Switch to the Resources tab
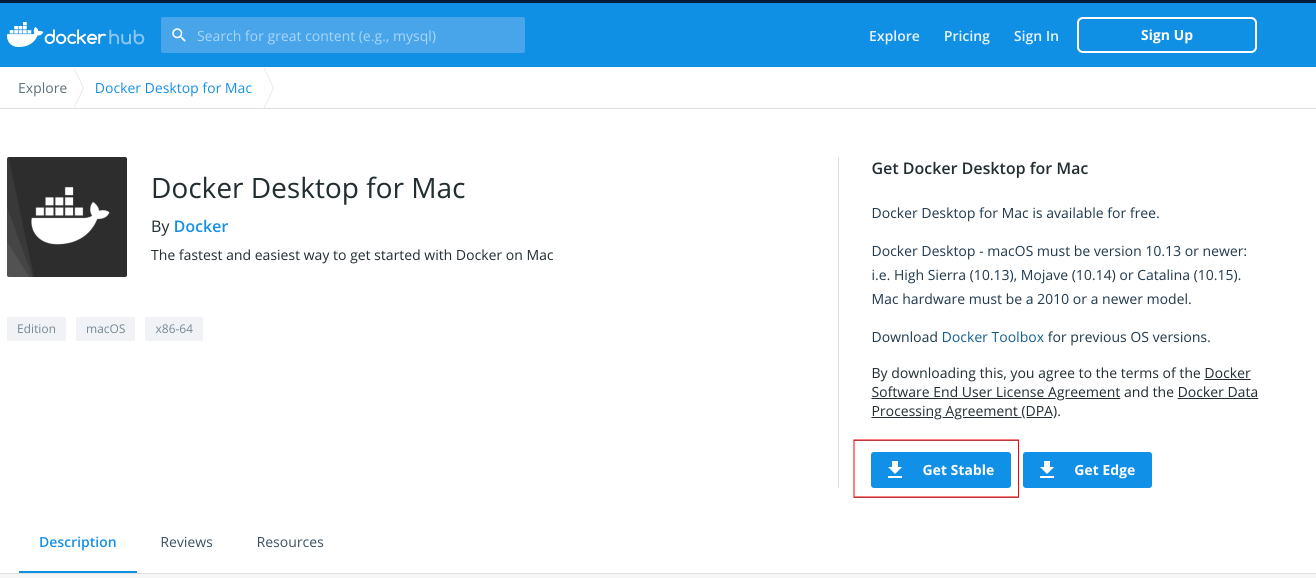The width and height of the screenshot is (1316, 578). [290, 542]
